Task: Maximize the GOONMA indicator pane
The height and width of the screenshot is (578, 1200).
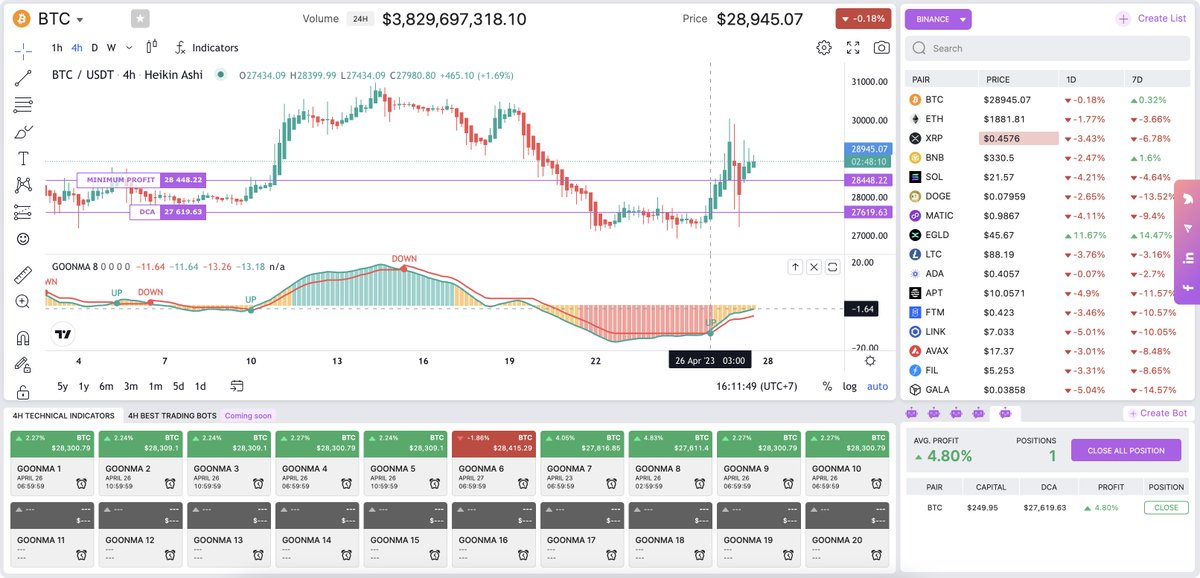Action: [832, 267]
